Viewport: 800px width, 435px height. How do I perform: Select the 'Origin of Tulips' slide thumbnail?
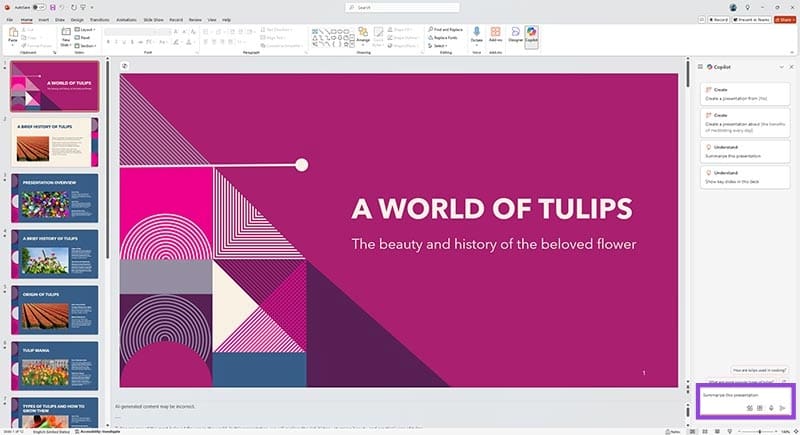[x=55, y=310]
